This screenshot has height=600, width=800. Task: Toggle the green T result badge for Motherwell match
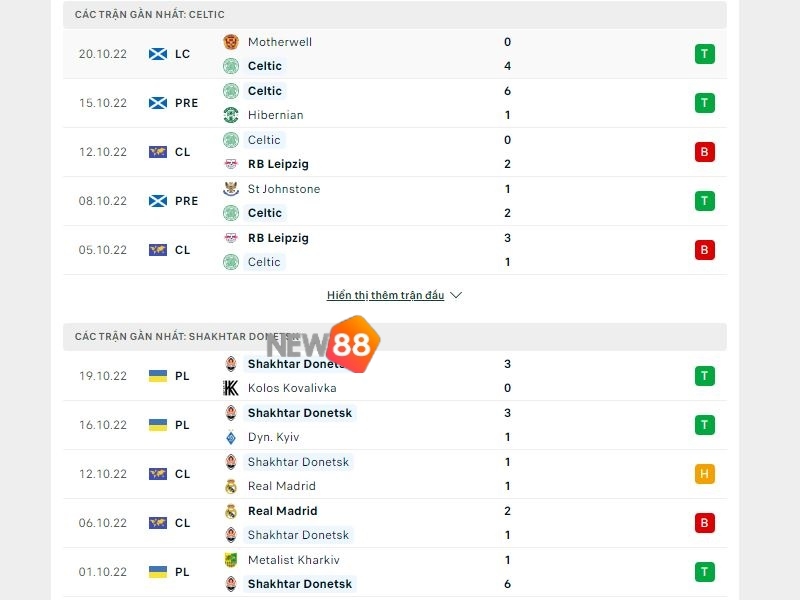(x=705, y=54)
